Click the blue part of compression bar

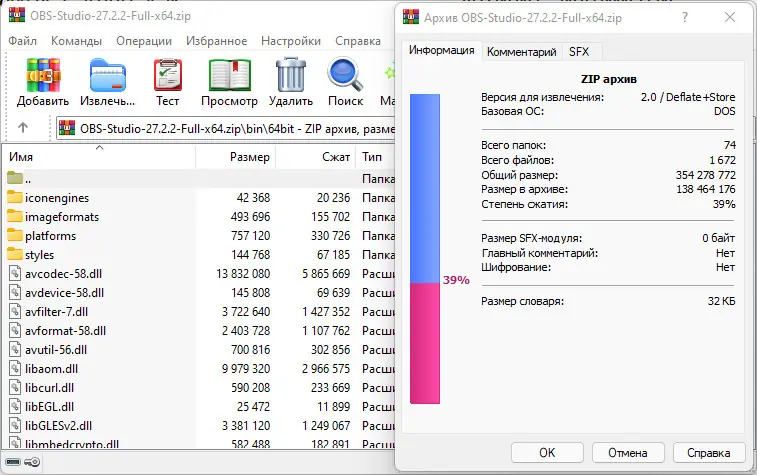pos(425,188)
